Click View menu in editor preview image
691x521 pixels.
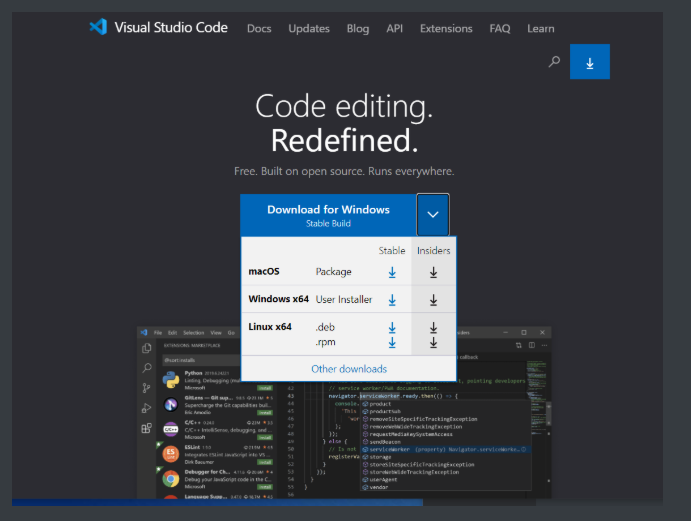tap(216, 333)
